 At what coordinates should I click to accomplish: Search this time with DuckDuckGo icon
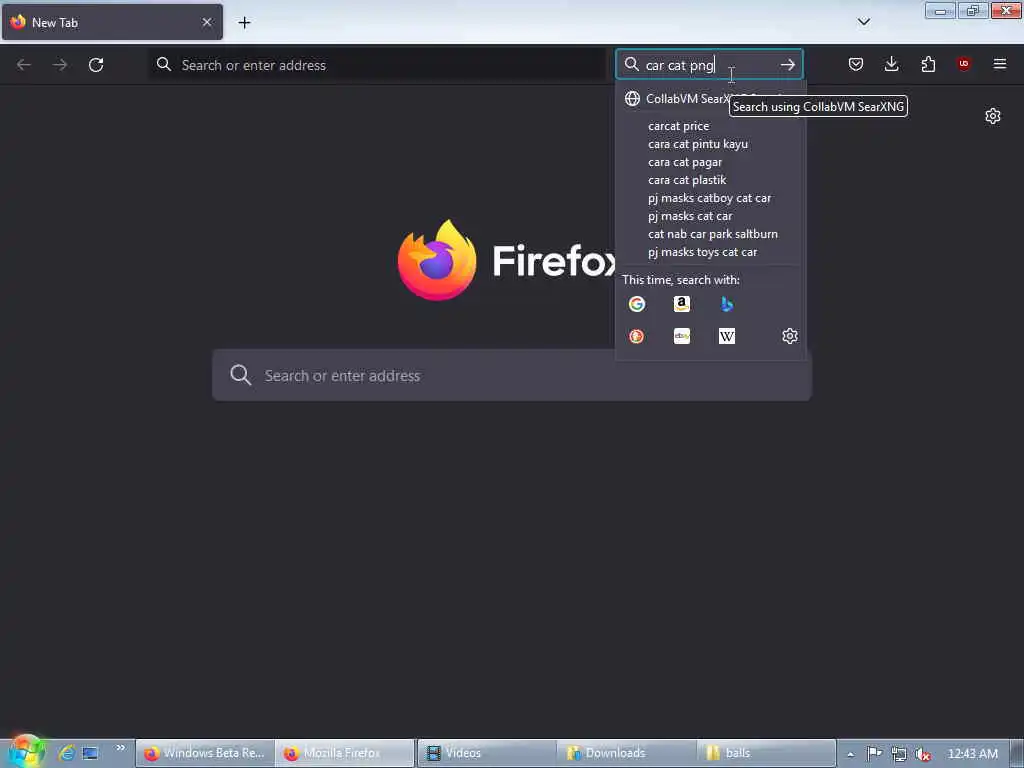point(637,336)
